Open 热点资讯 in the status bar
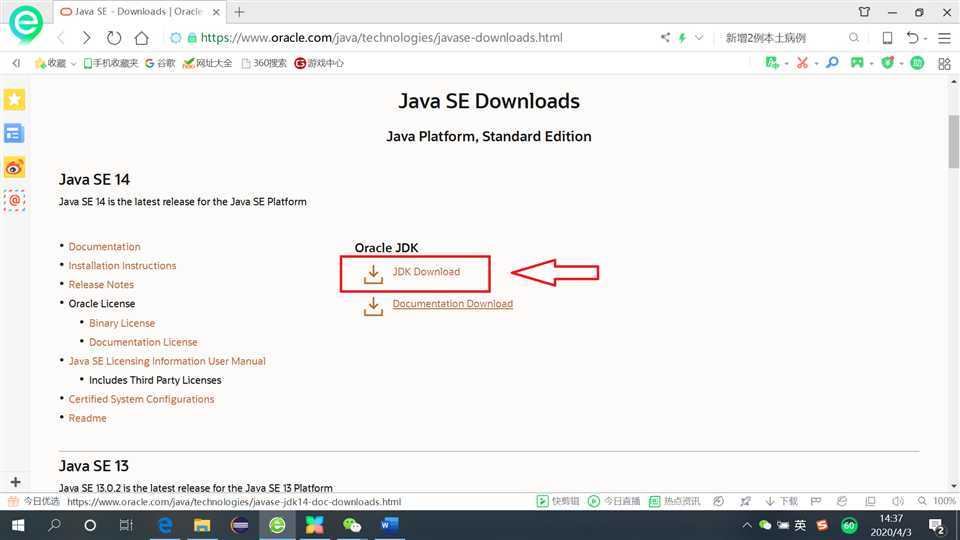 tap(675, 501)
